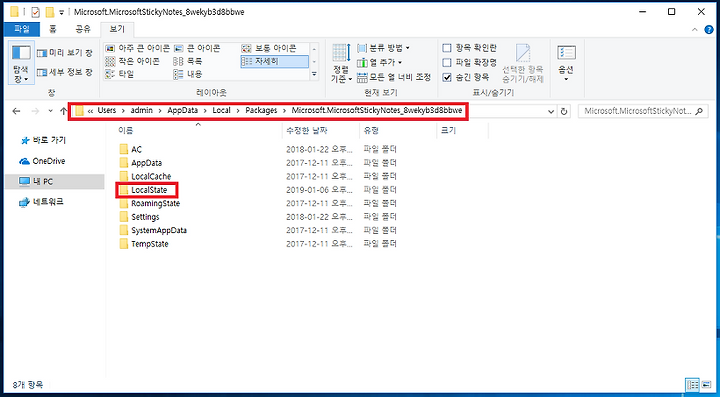Screen dimensions: 720x397
Task: Select OneDrive in navigation pane
Action: coord(42,161)
